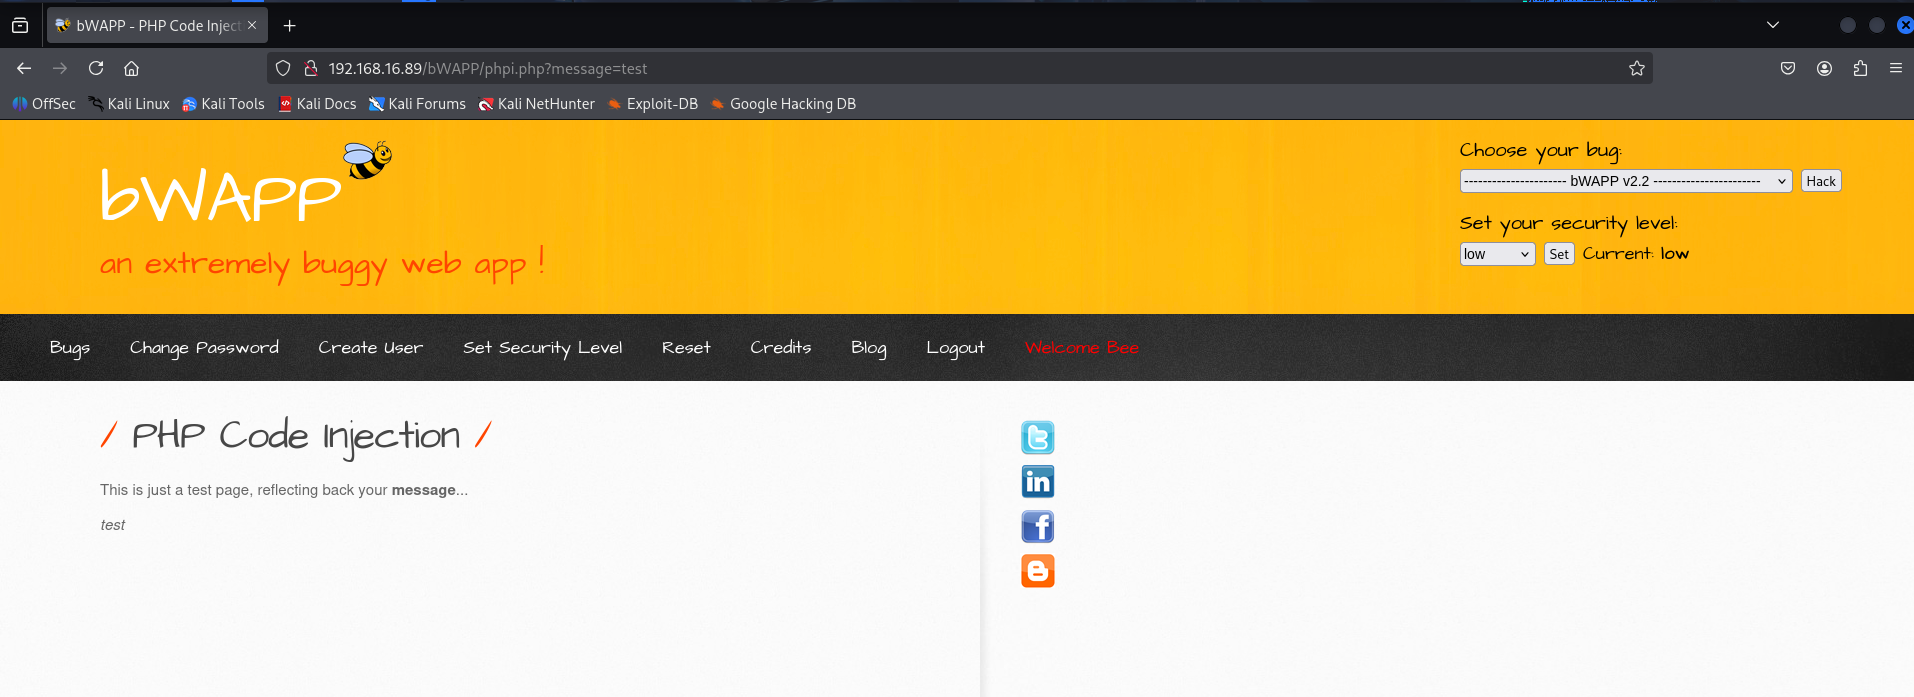
Task: Open the extensions puzzle icon
Action: pos(1860,68)
